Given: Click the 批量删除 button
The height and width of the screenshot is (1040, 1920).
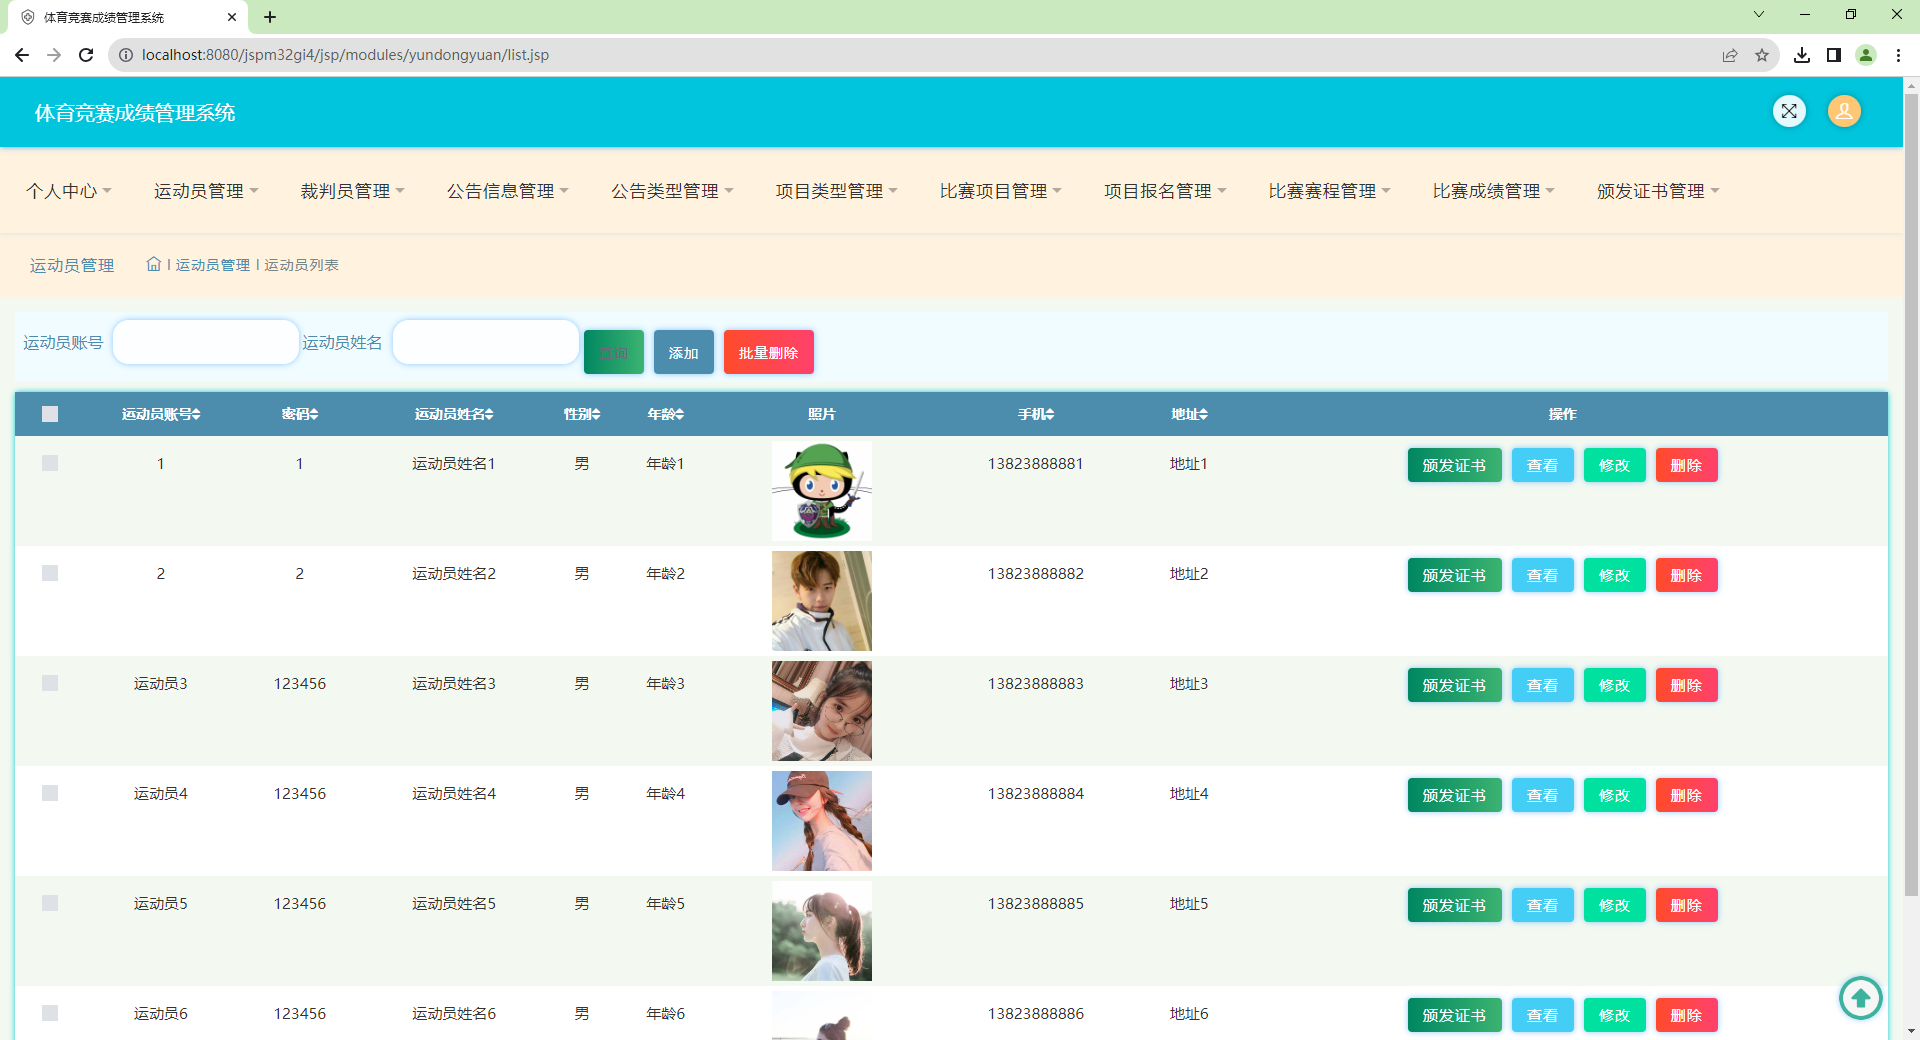Looking at the screenshot, I should 769,352.
